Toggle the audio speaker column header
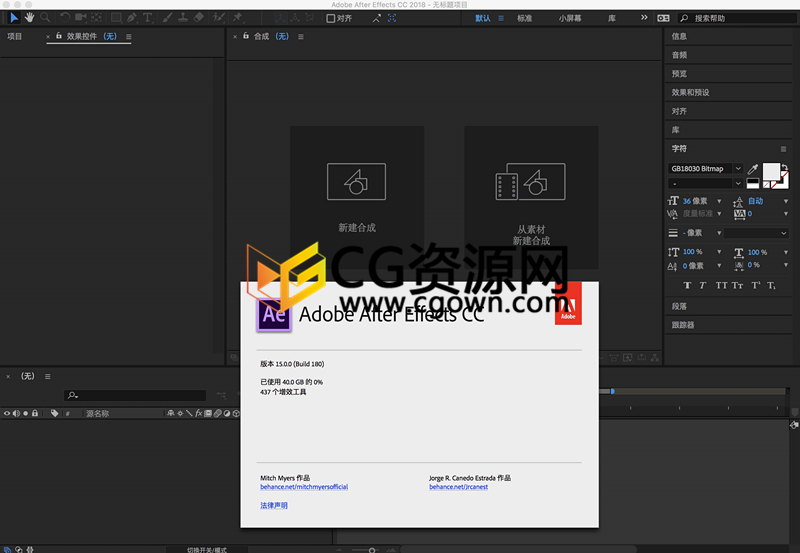 pyautogui.click(x=16, y=413)
